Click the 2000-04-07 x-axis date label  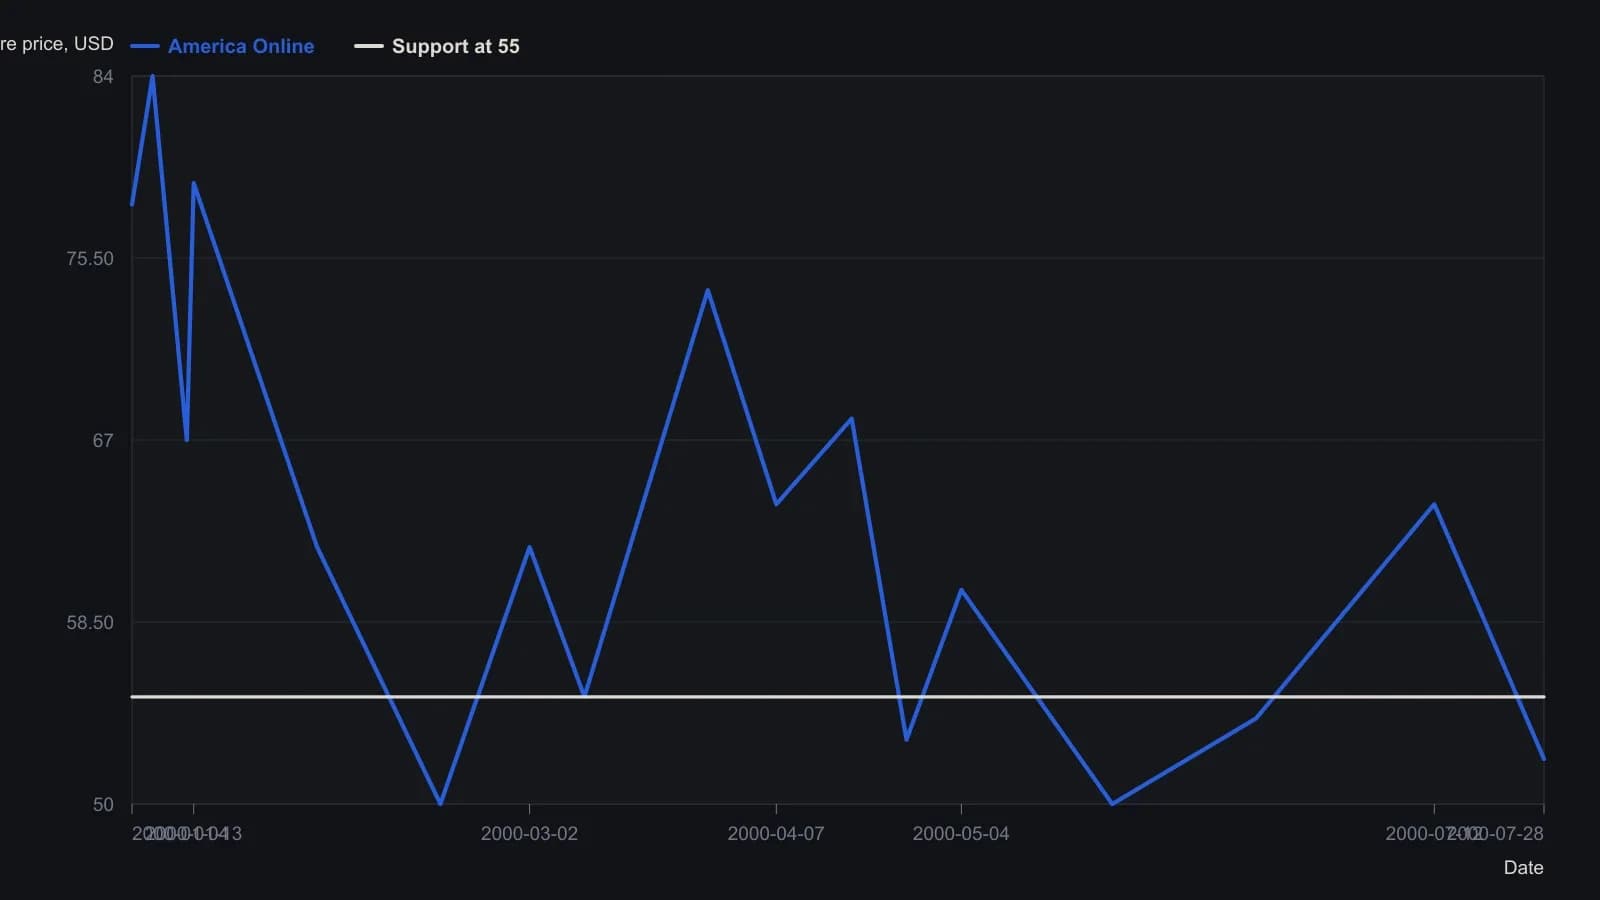[x=776, y=834]
